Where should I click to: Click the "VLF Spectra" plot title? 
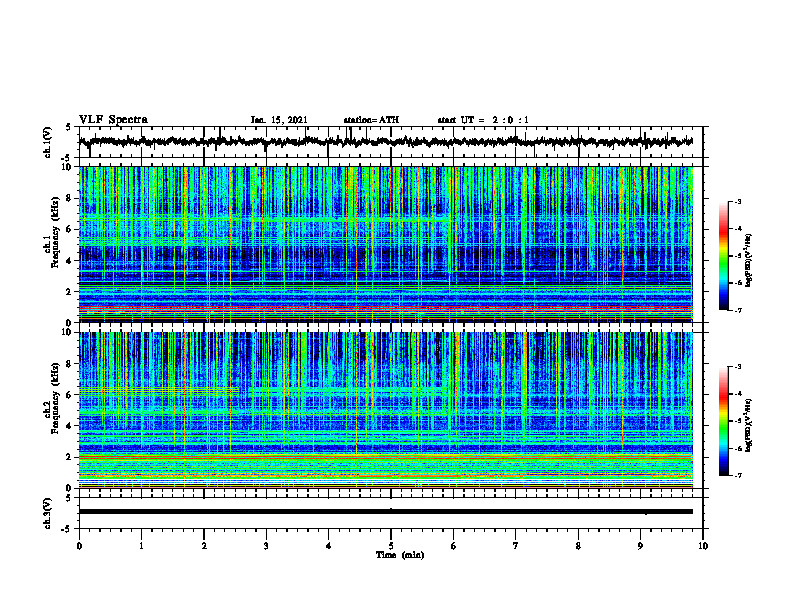(113, 120)
